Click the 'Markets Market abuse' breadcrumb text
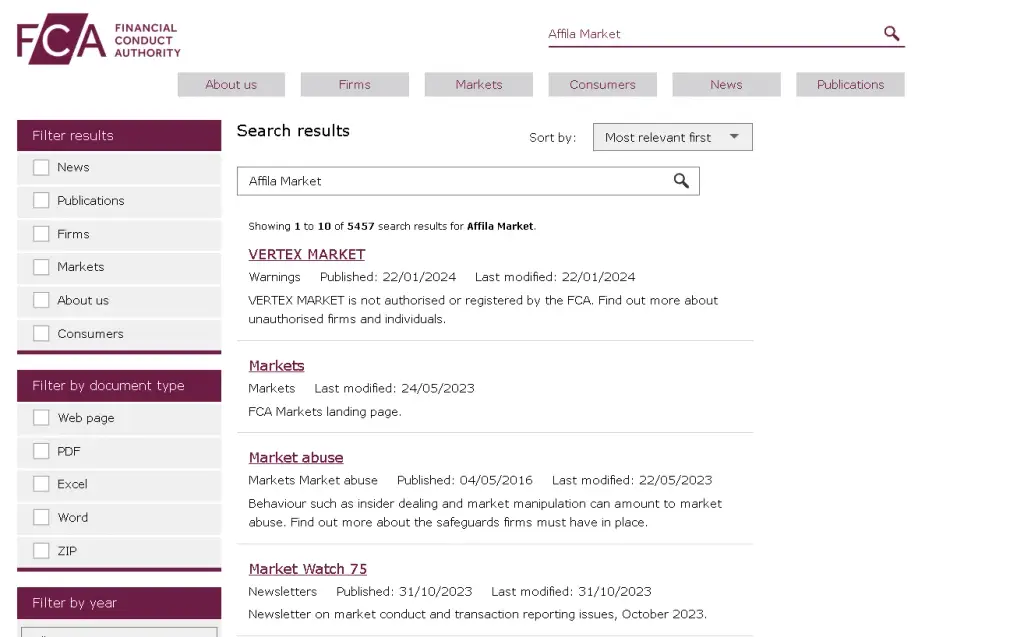Screen dimensions: 1024x637 (x=313, y=480)
